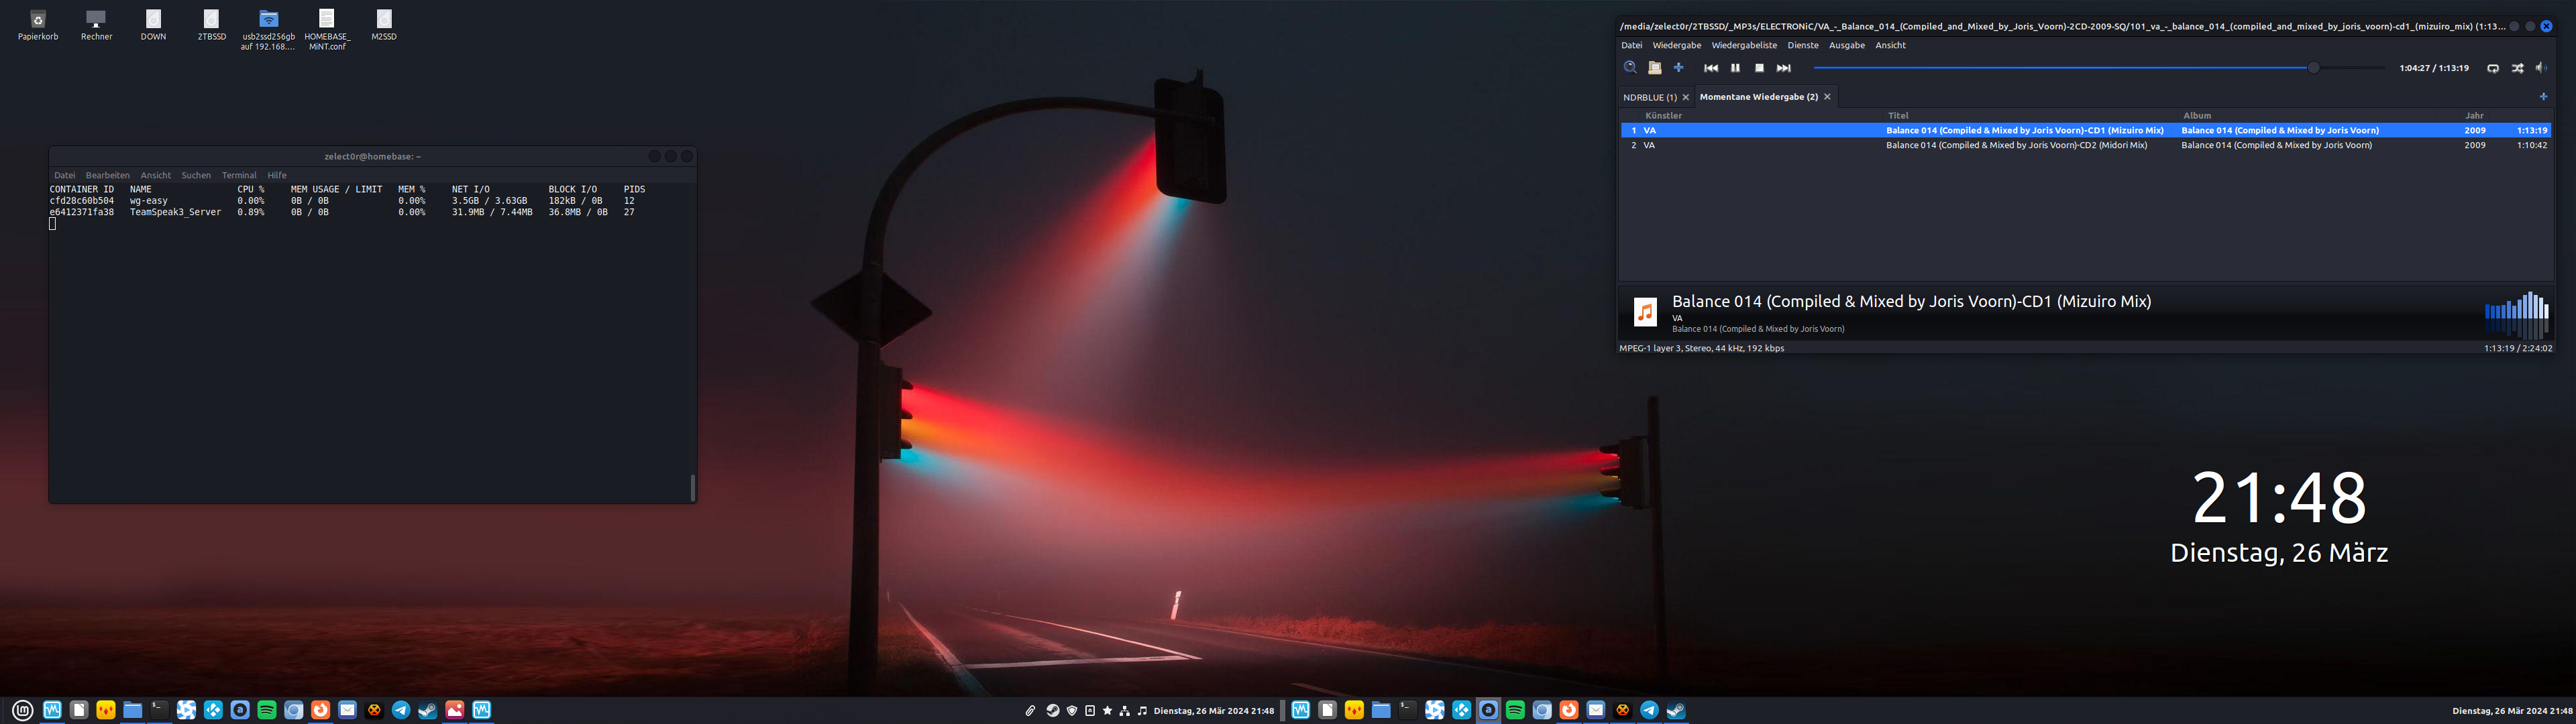The width and height of the screenshot is (2576, 724).
Task: Open files with the folder icon
Action: [x=1655, y=68]
